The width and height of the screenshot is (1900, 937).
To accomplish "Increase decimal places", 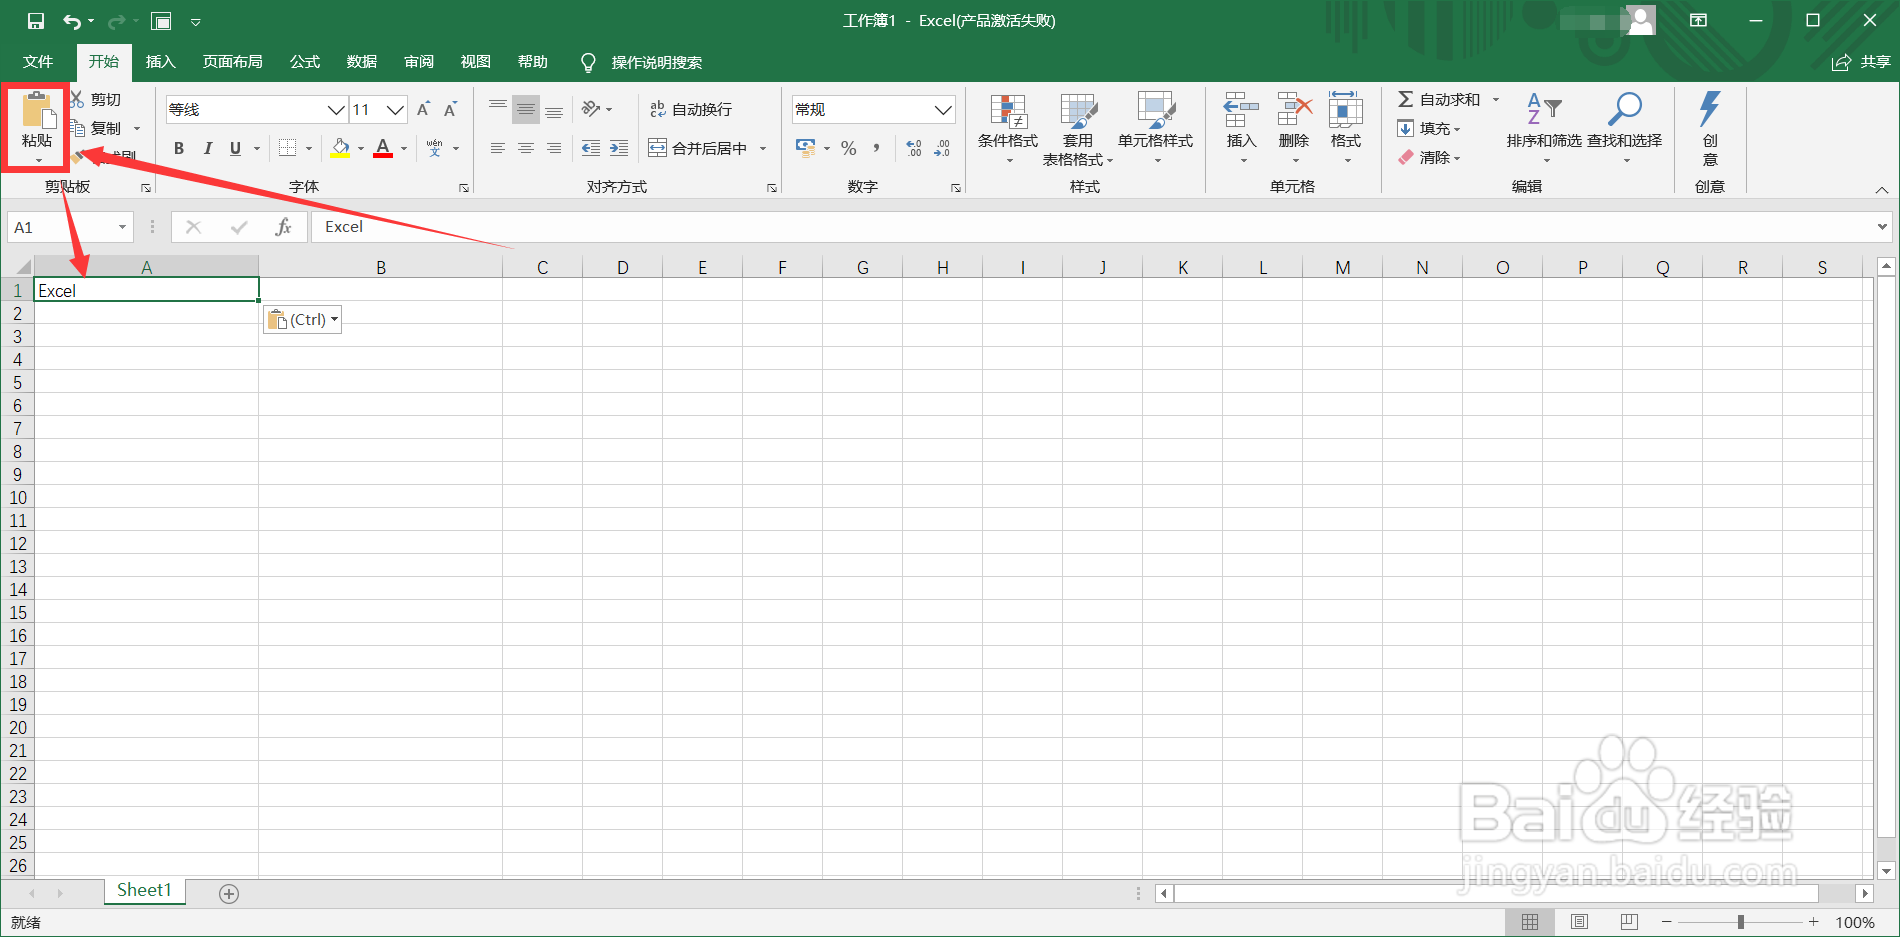I will click(x=914, y=148).
